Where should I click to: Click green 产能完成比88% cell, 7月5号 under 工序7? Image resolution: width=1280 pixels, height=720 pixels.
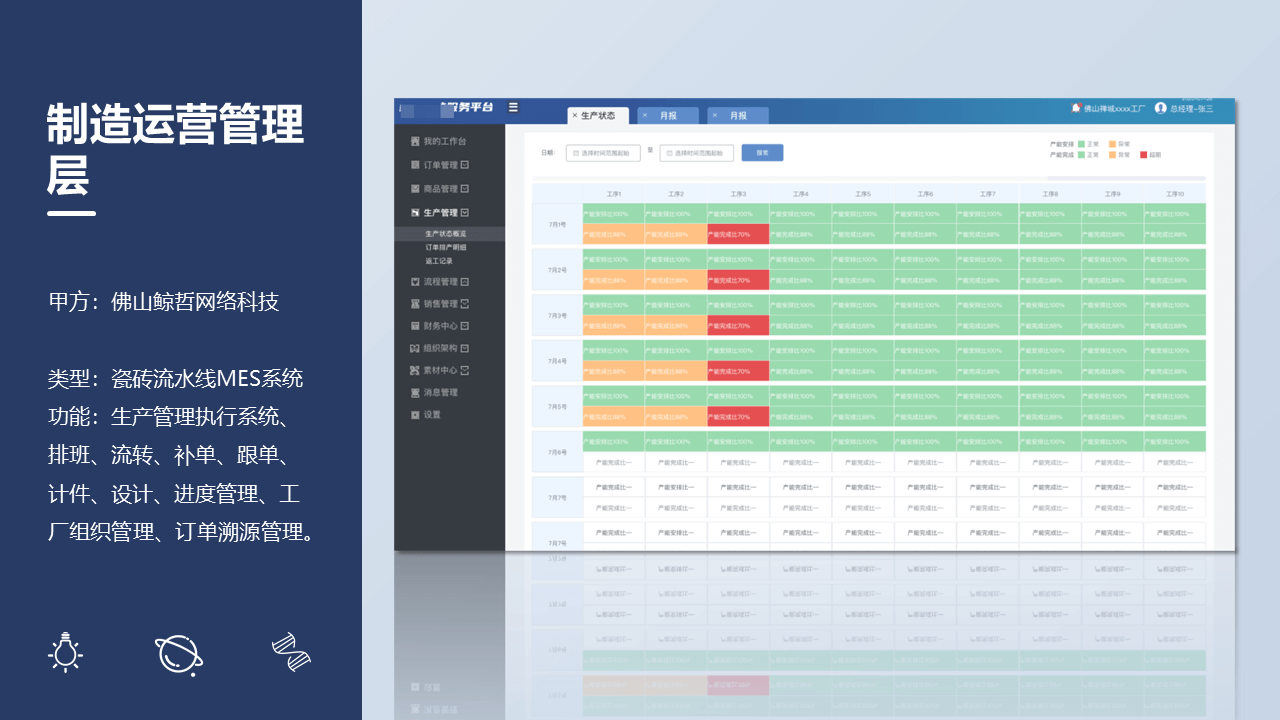pos(987,416)
